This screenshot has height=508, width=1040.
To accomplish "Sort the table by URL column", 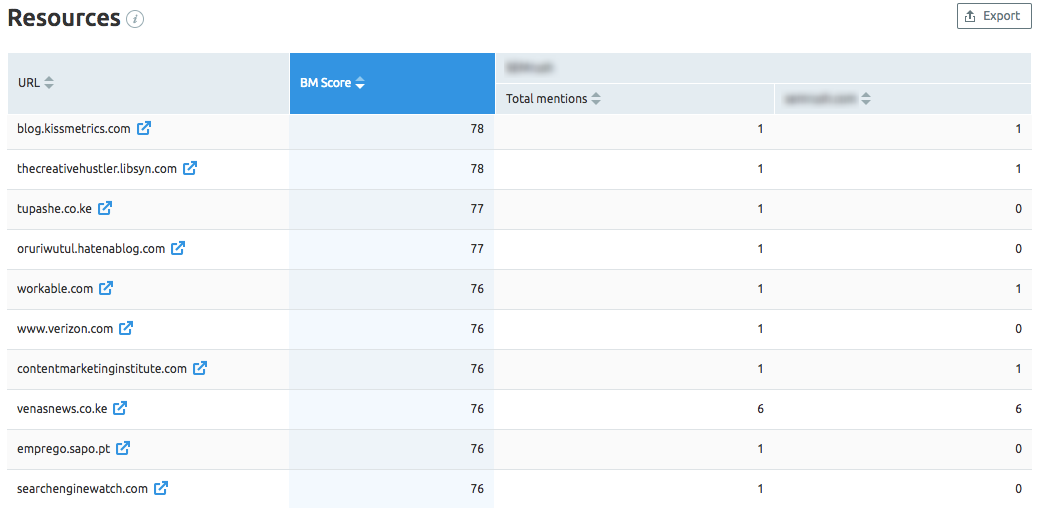I will [49, 84].
